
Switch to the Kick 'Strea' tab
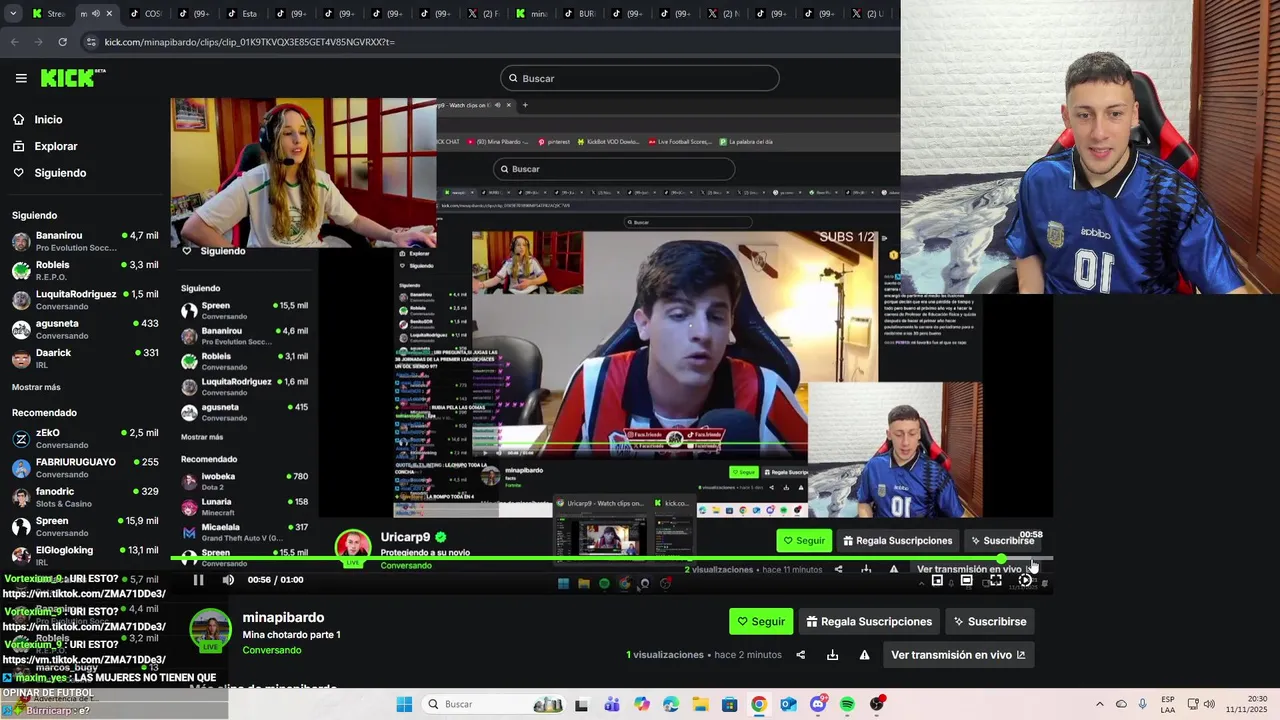(x=48, y=14)
